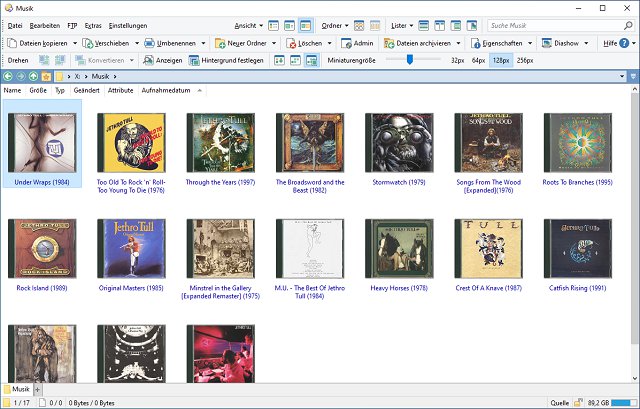Viewport: 640px width, 409px height.
Task: Click the magnifier icon in the search box
Action: [x=628, y=25]
